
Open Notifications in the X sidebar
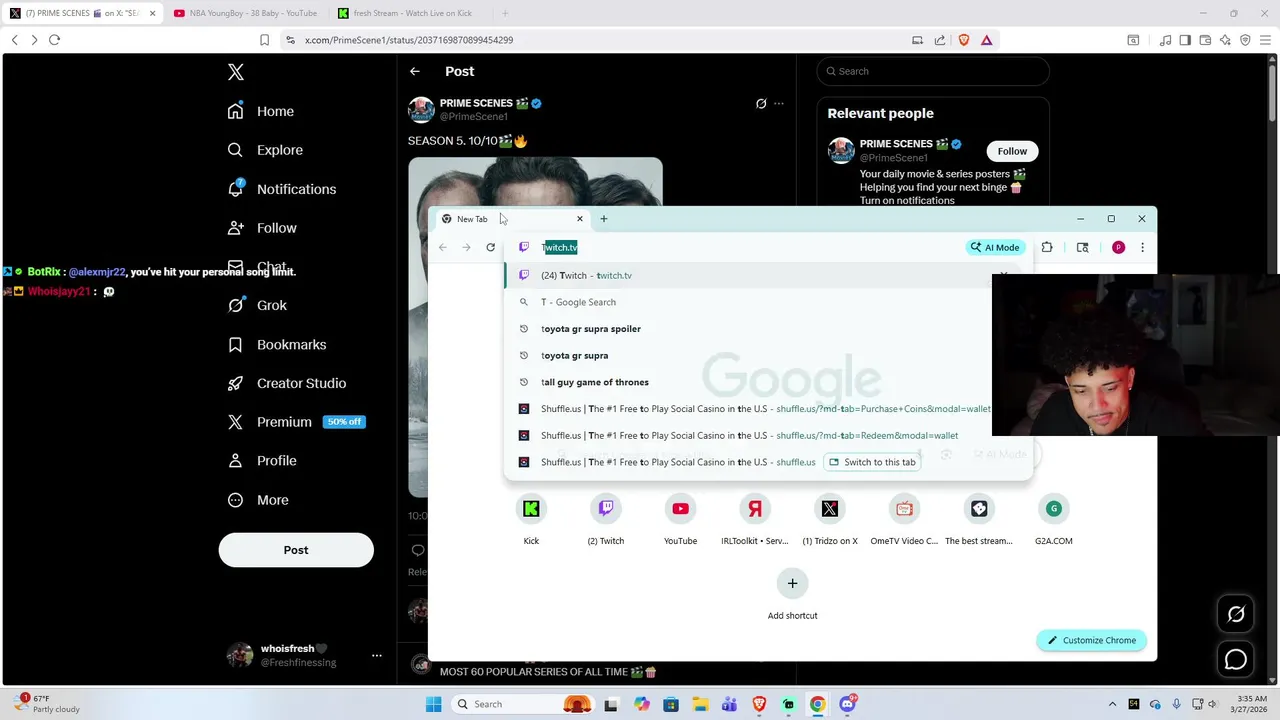[x=282, y=189]
